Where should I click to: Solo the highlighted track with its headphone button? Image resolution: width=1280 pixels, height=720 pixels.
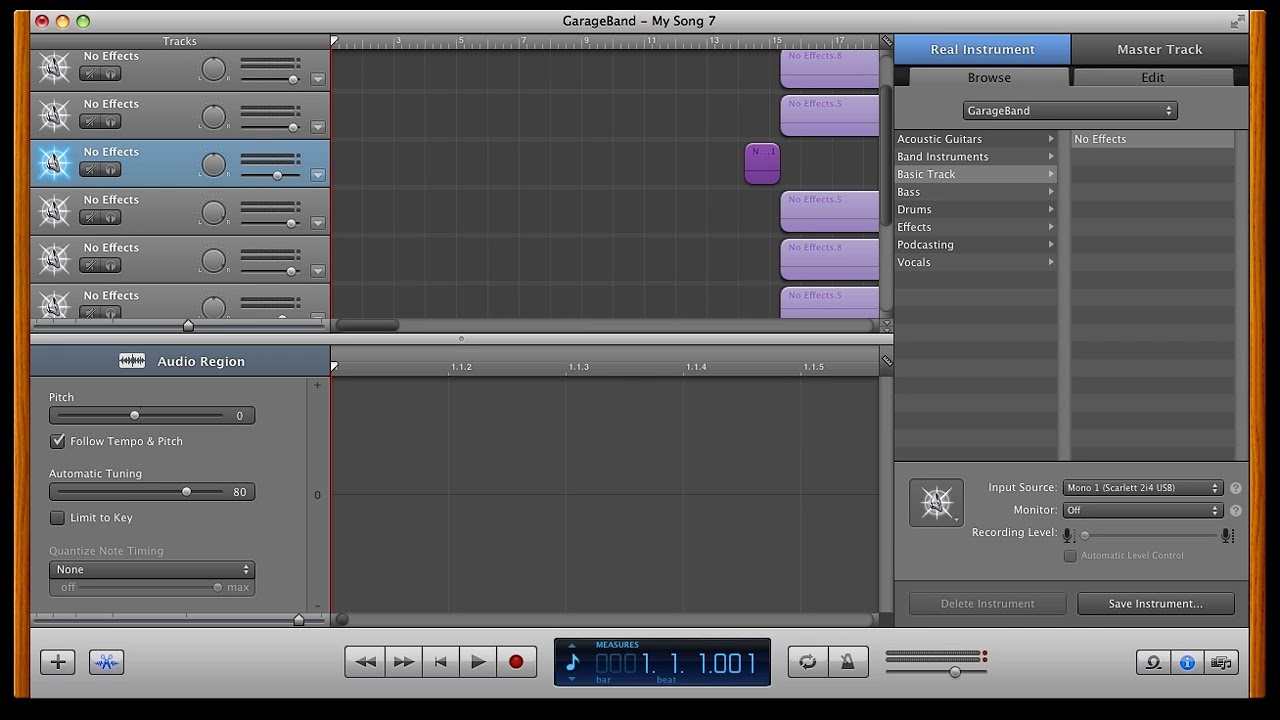pos(111,170)
